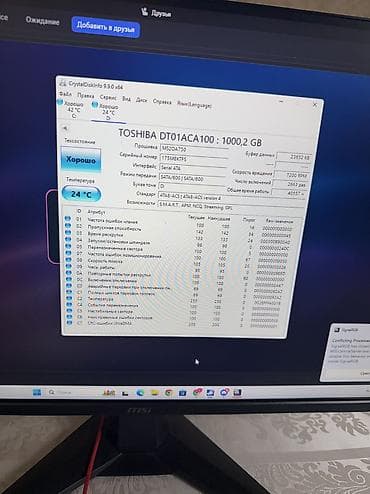Click the Наихудшее column header
The image size is (370, 494).
coord(219,219)
